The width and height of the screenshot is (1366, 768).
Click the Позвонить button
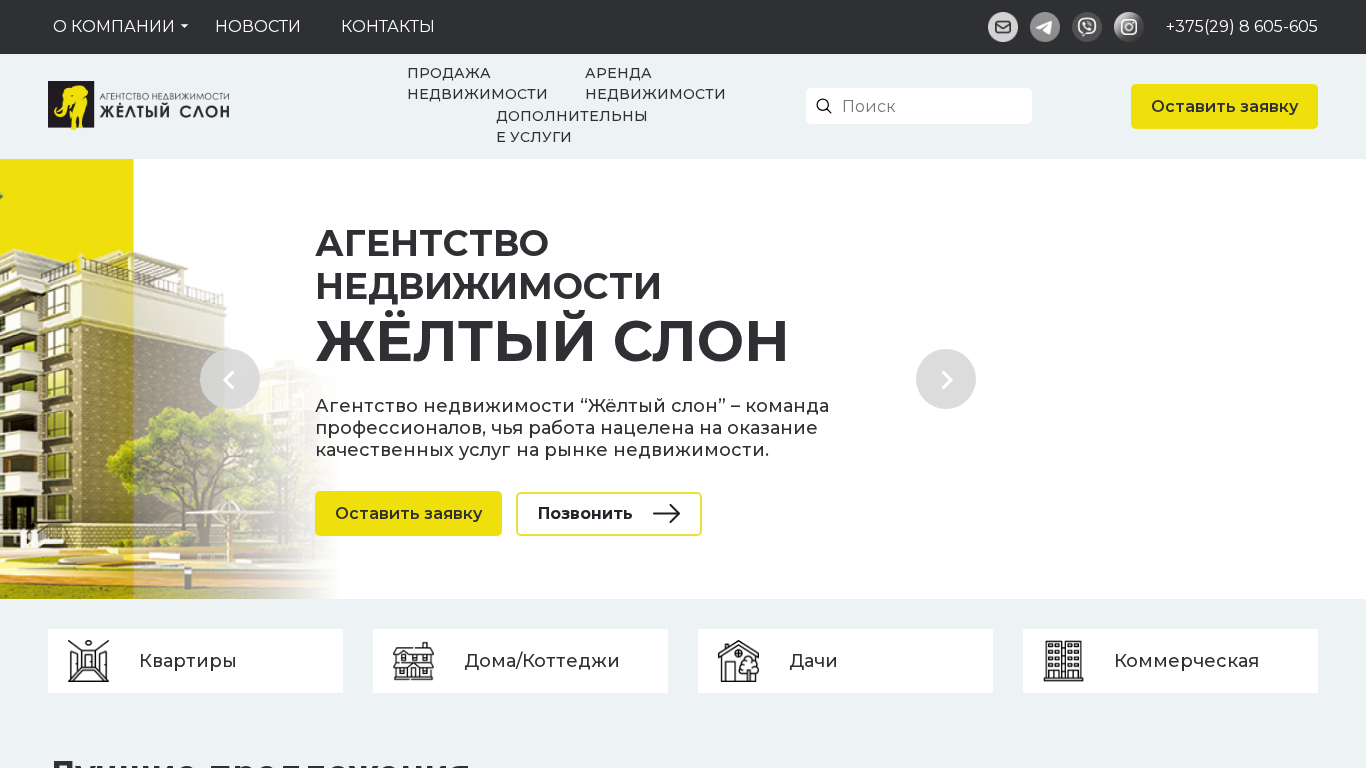coord(609,514)
